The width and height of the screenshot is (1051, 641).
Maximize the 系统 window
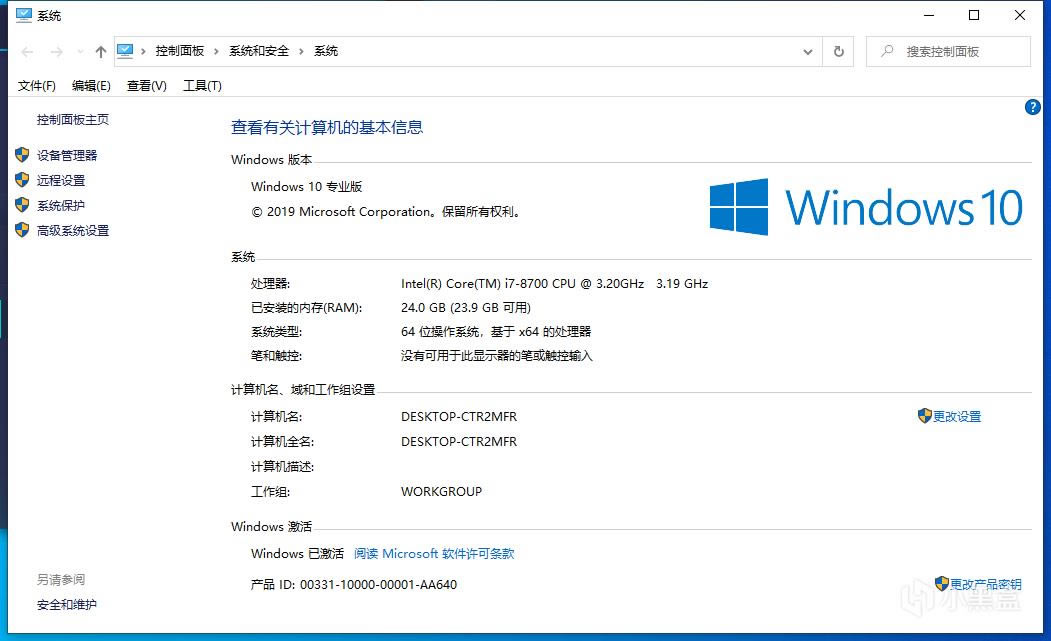(974, 15)
